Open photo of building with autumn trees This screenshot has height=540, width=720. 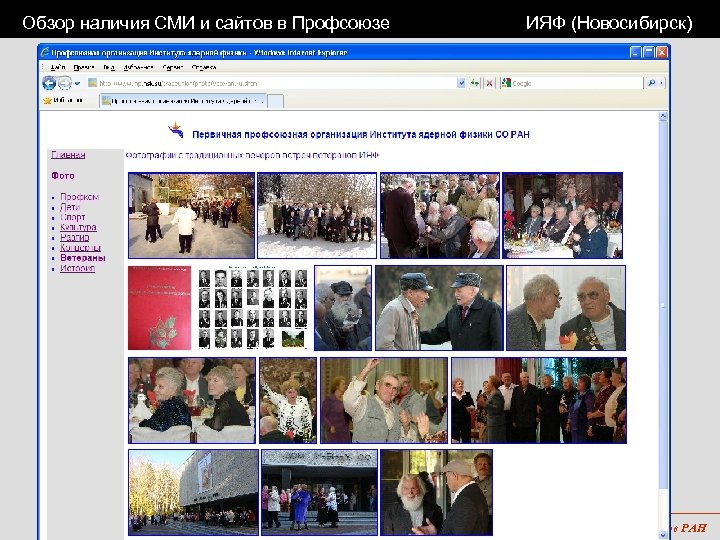pos(193,492)
